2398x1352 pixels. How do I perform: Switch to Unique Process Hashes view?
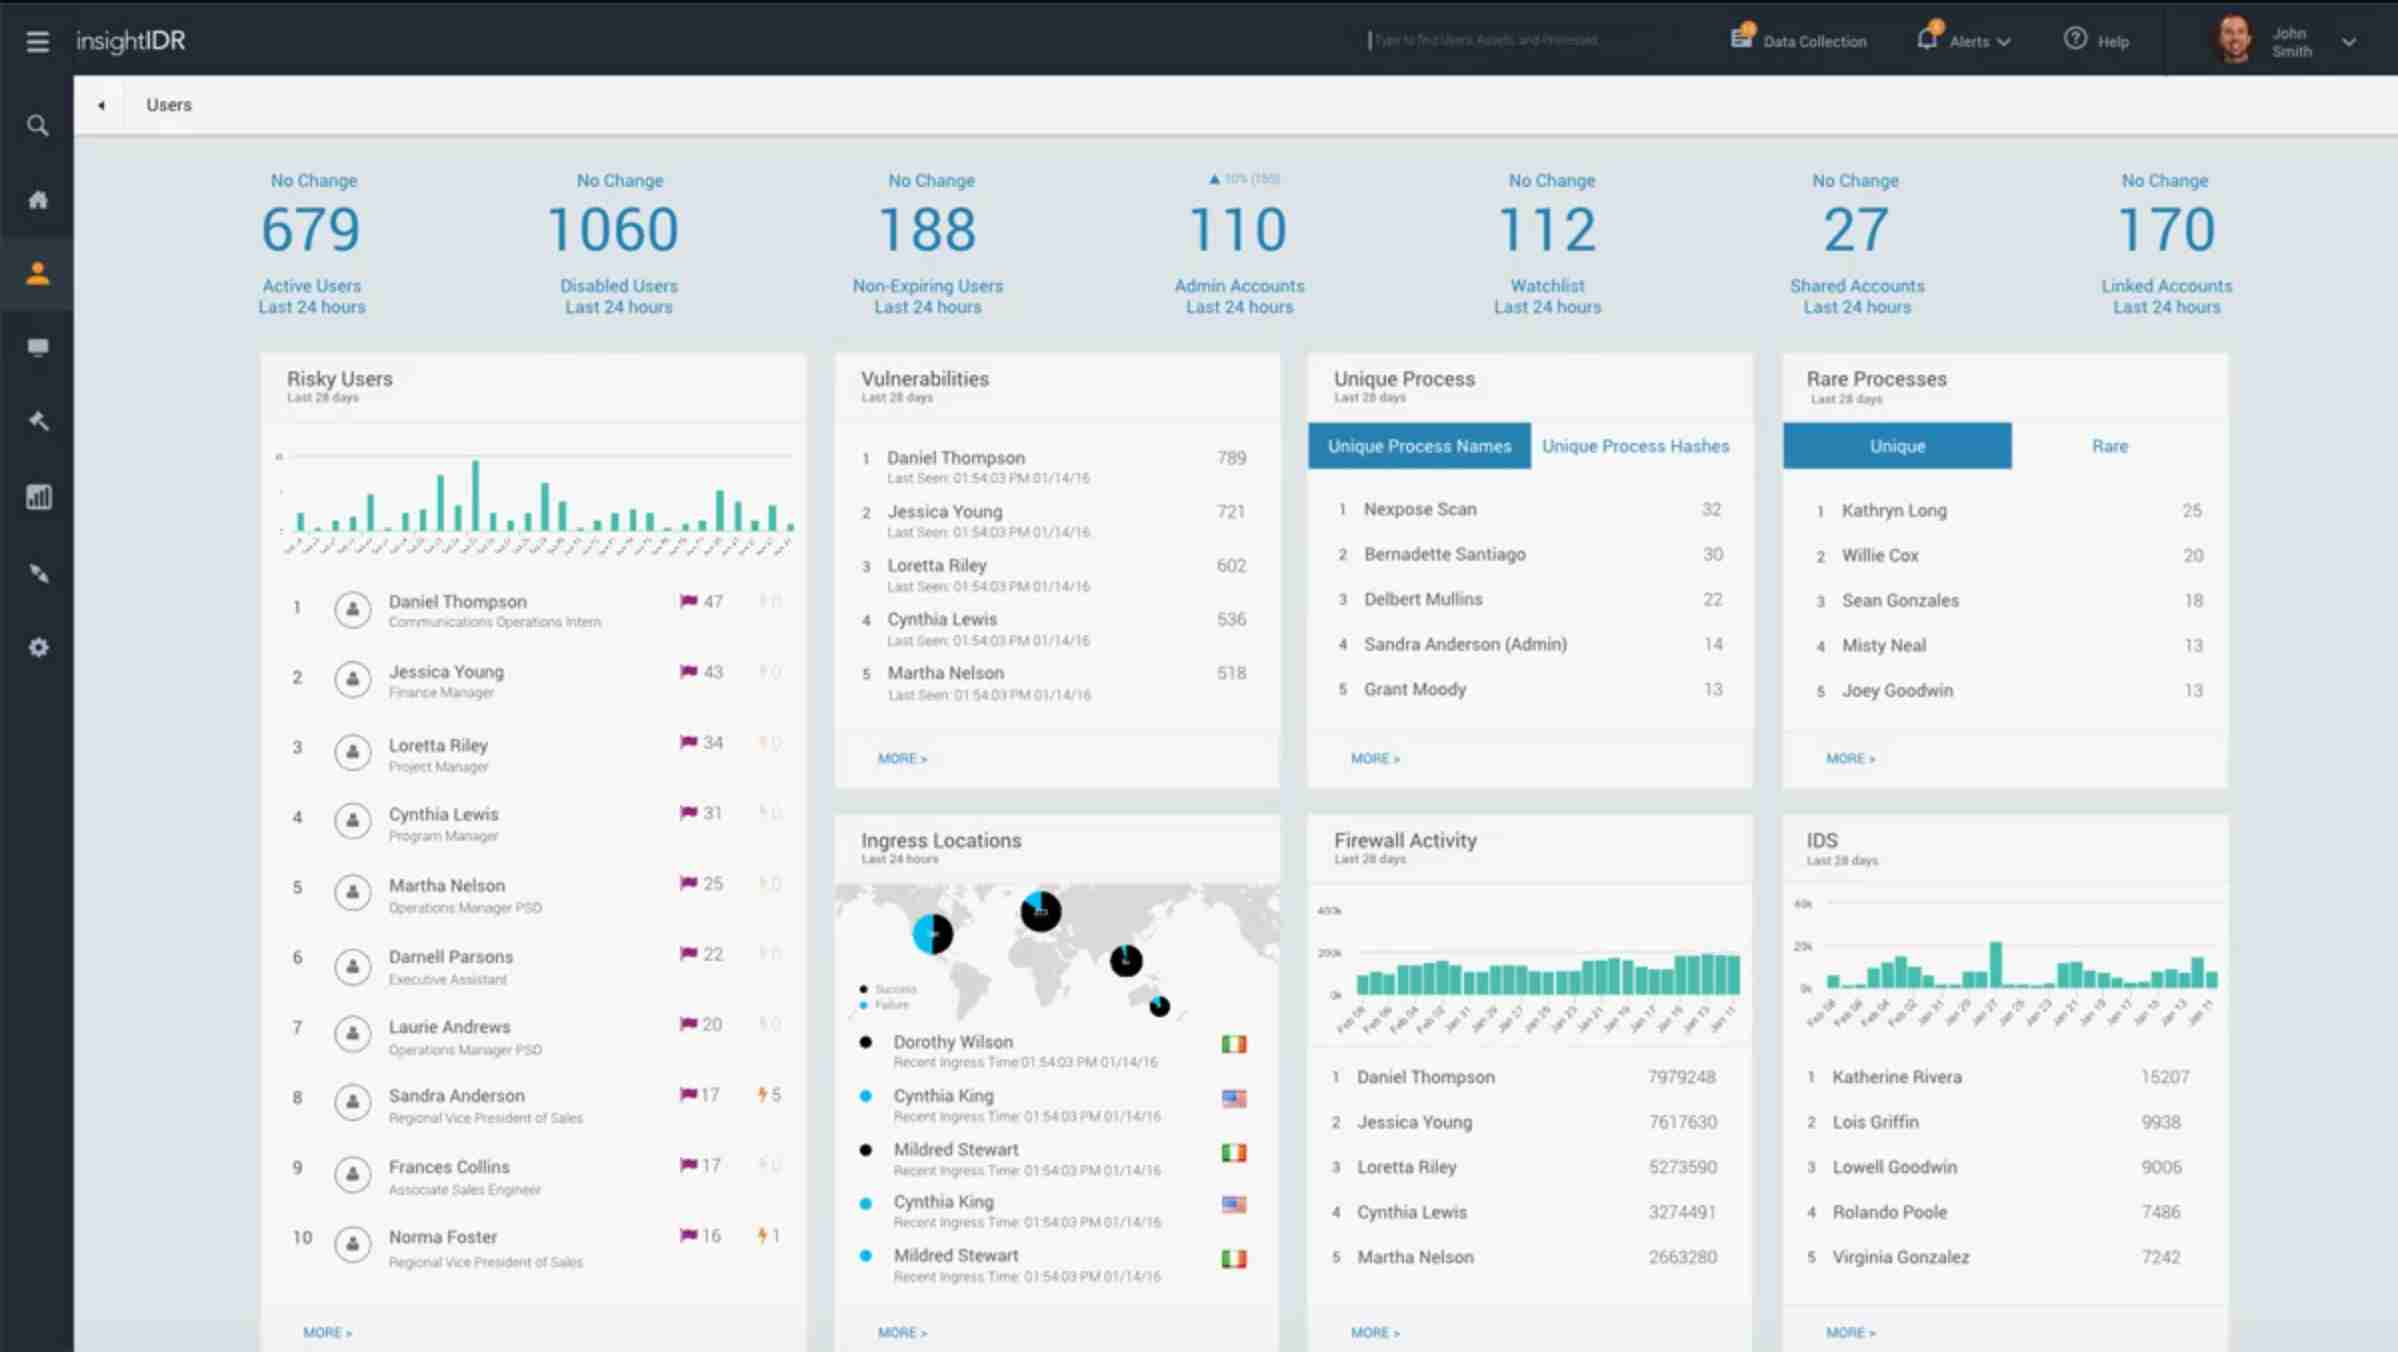pos(1635,446)
